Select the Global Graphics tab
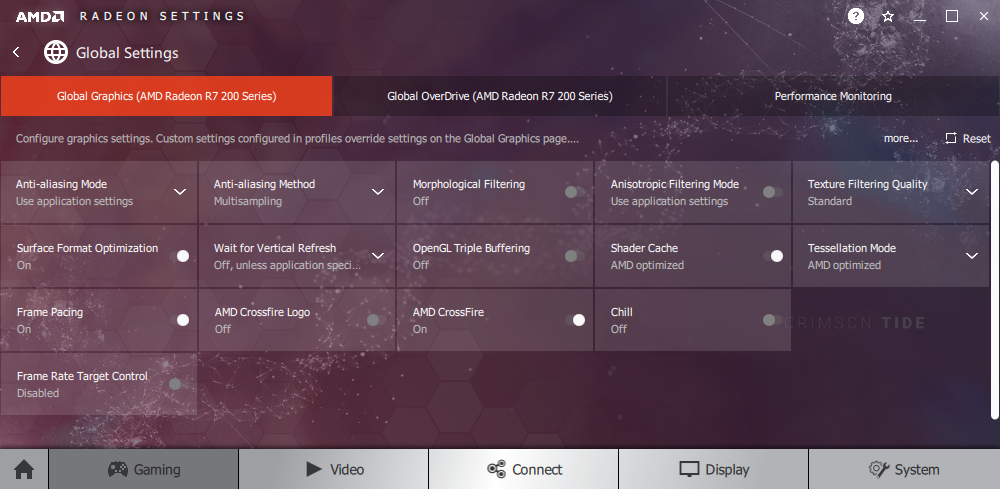 (166, 96)
